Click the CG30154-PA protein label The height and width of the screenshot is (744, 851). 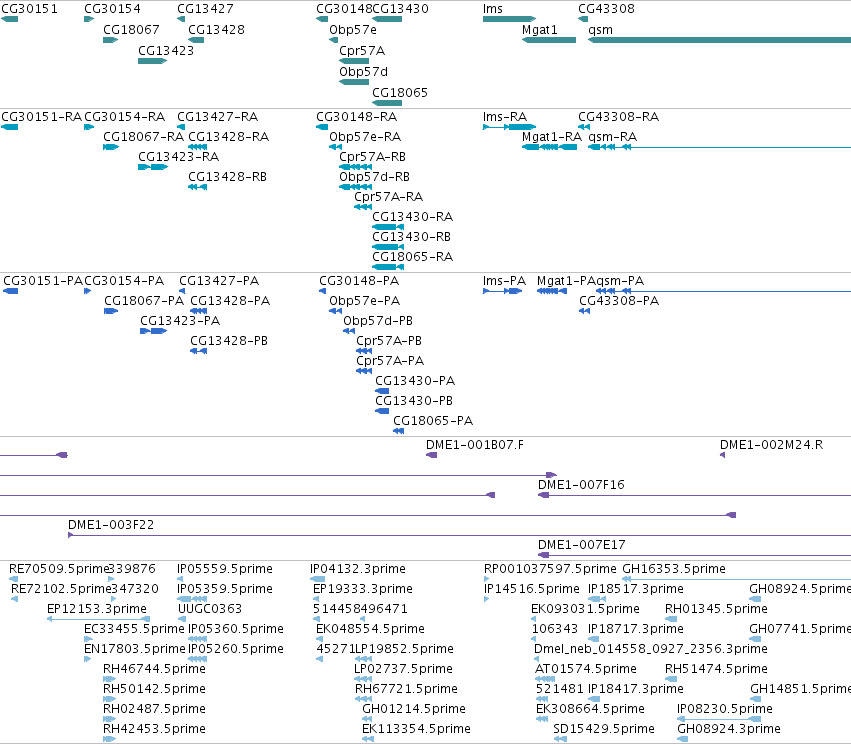coord(124,281)
